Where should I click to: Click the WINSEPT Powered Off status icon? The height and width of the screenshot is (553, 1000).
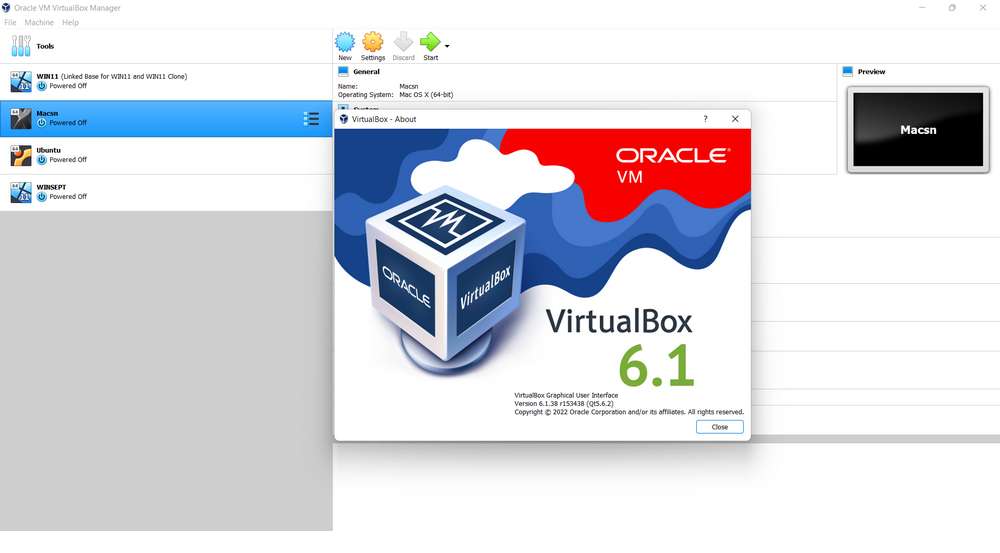pyautogui.click(x=41, y=196)
